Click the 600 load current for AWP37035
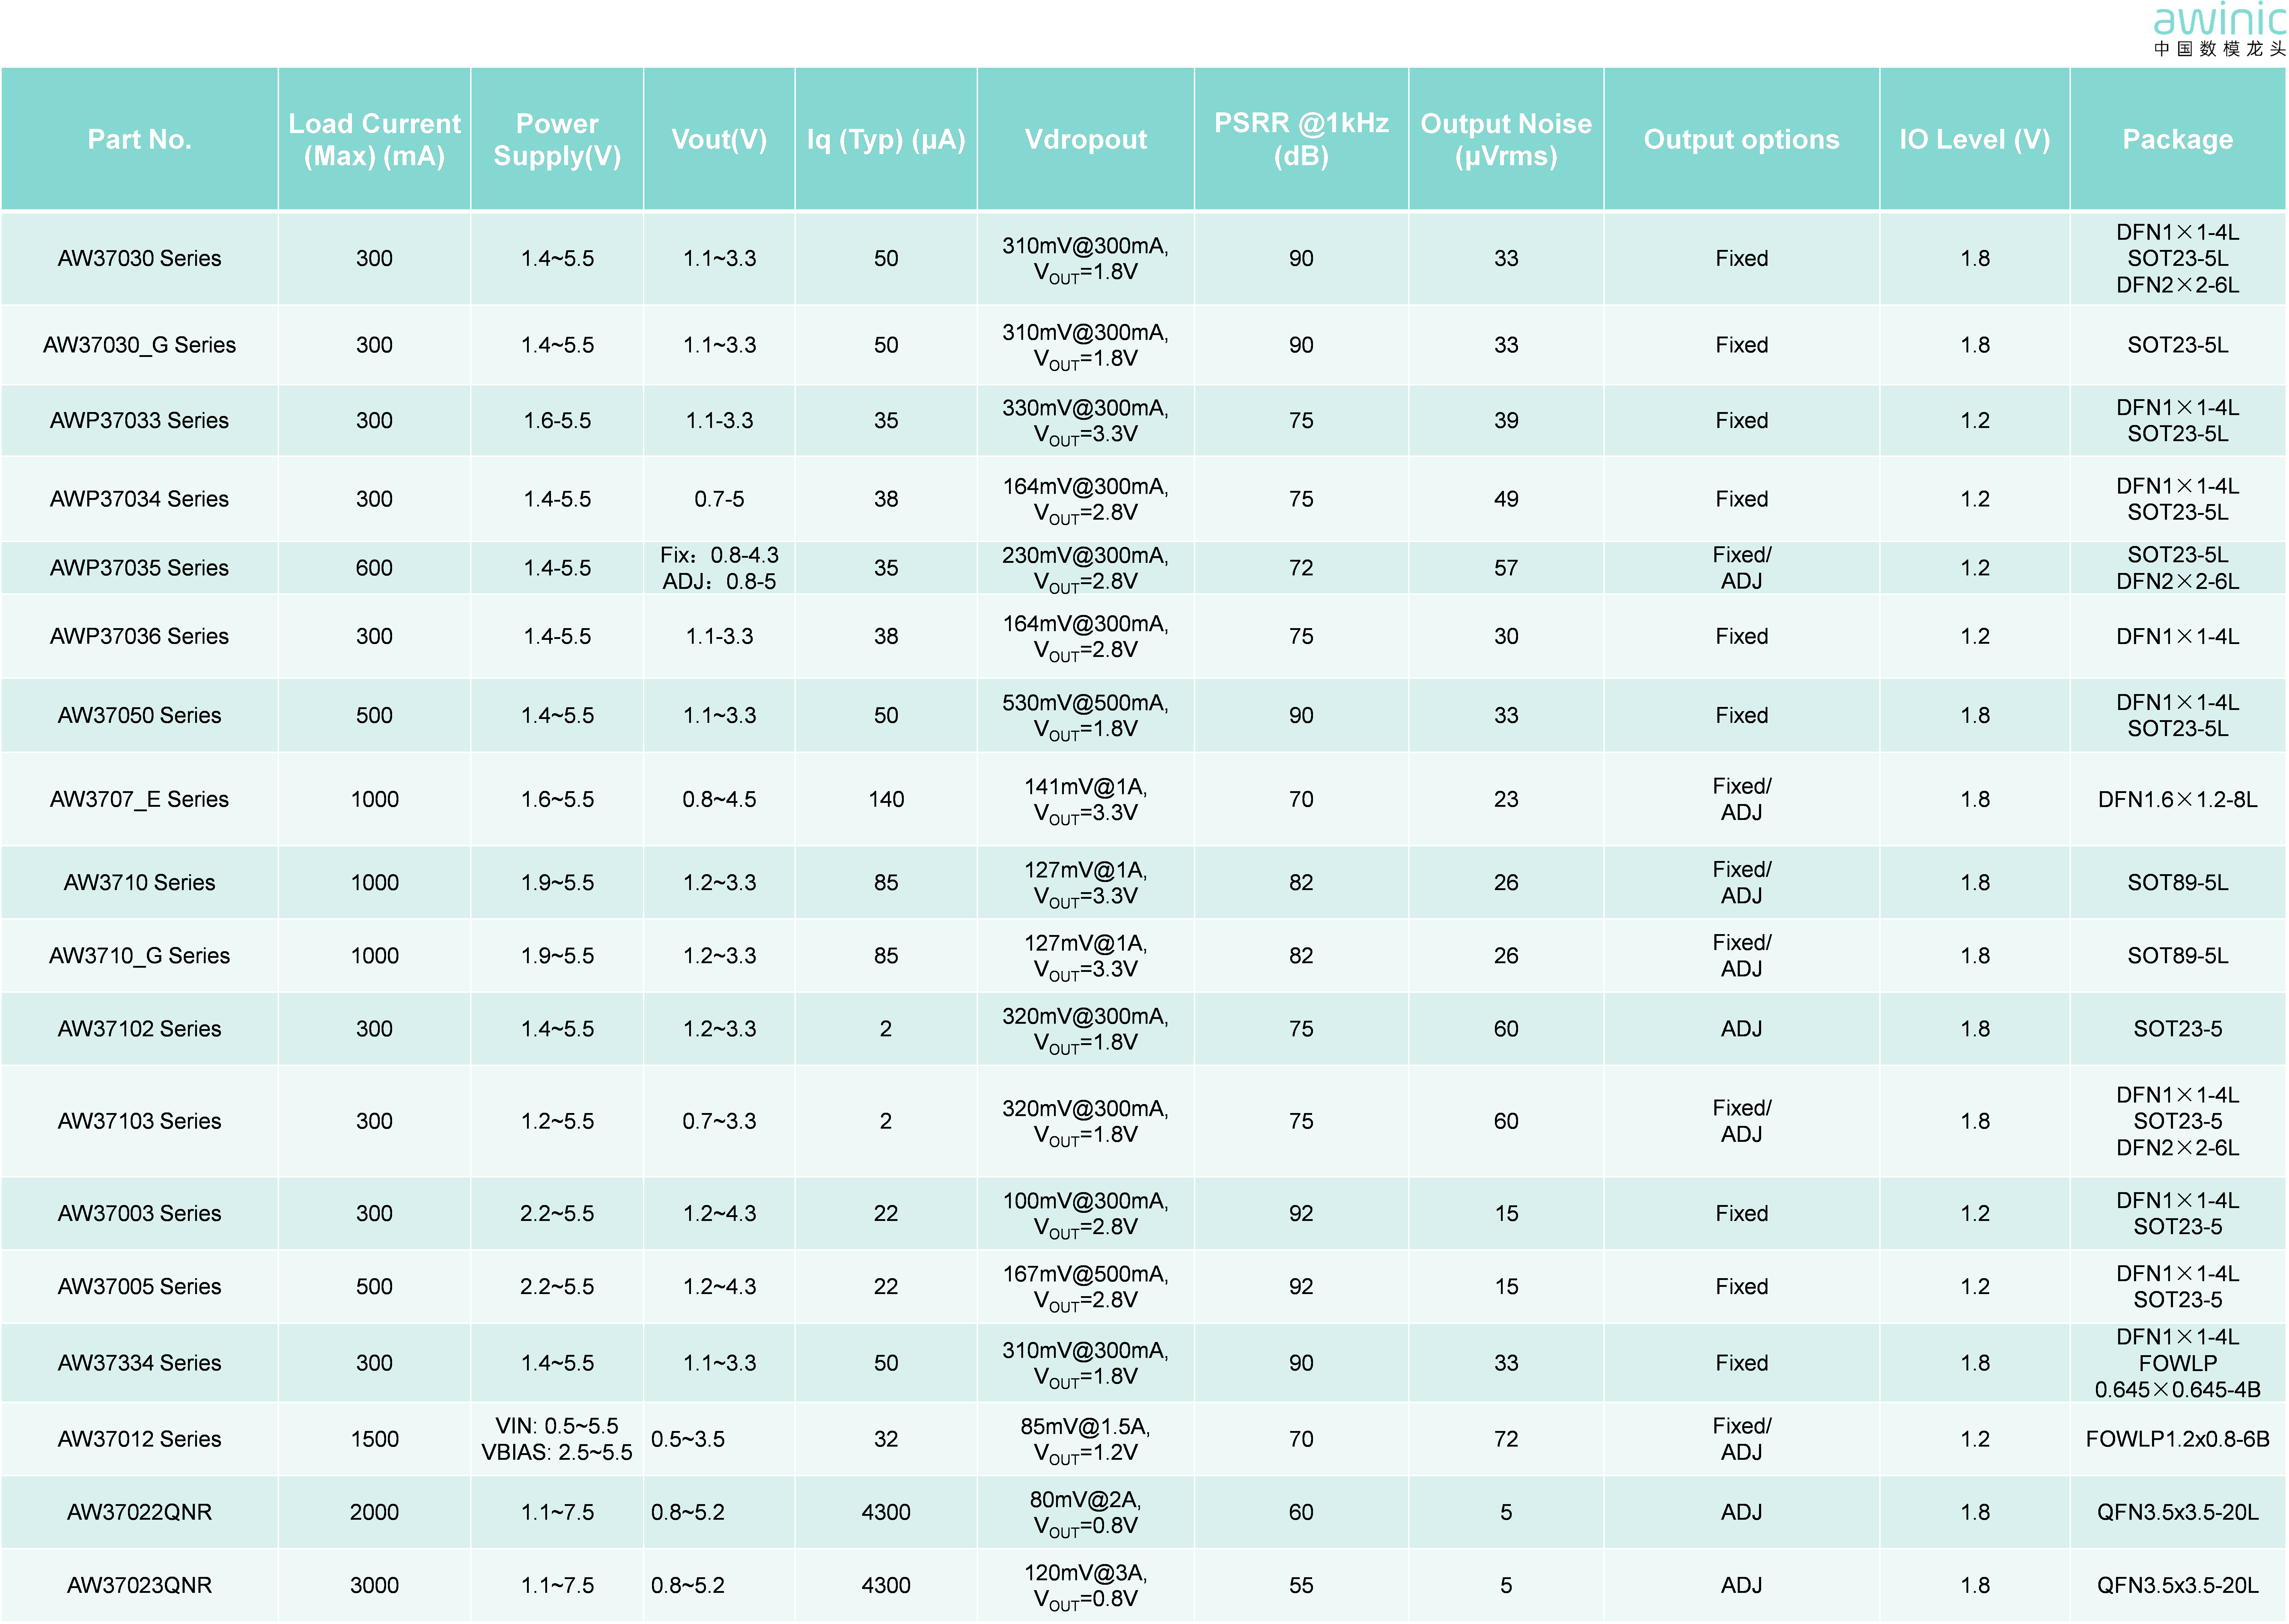Viewport: 2289px width, 1624px height. (374, 568)
